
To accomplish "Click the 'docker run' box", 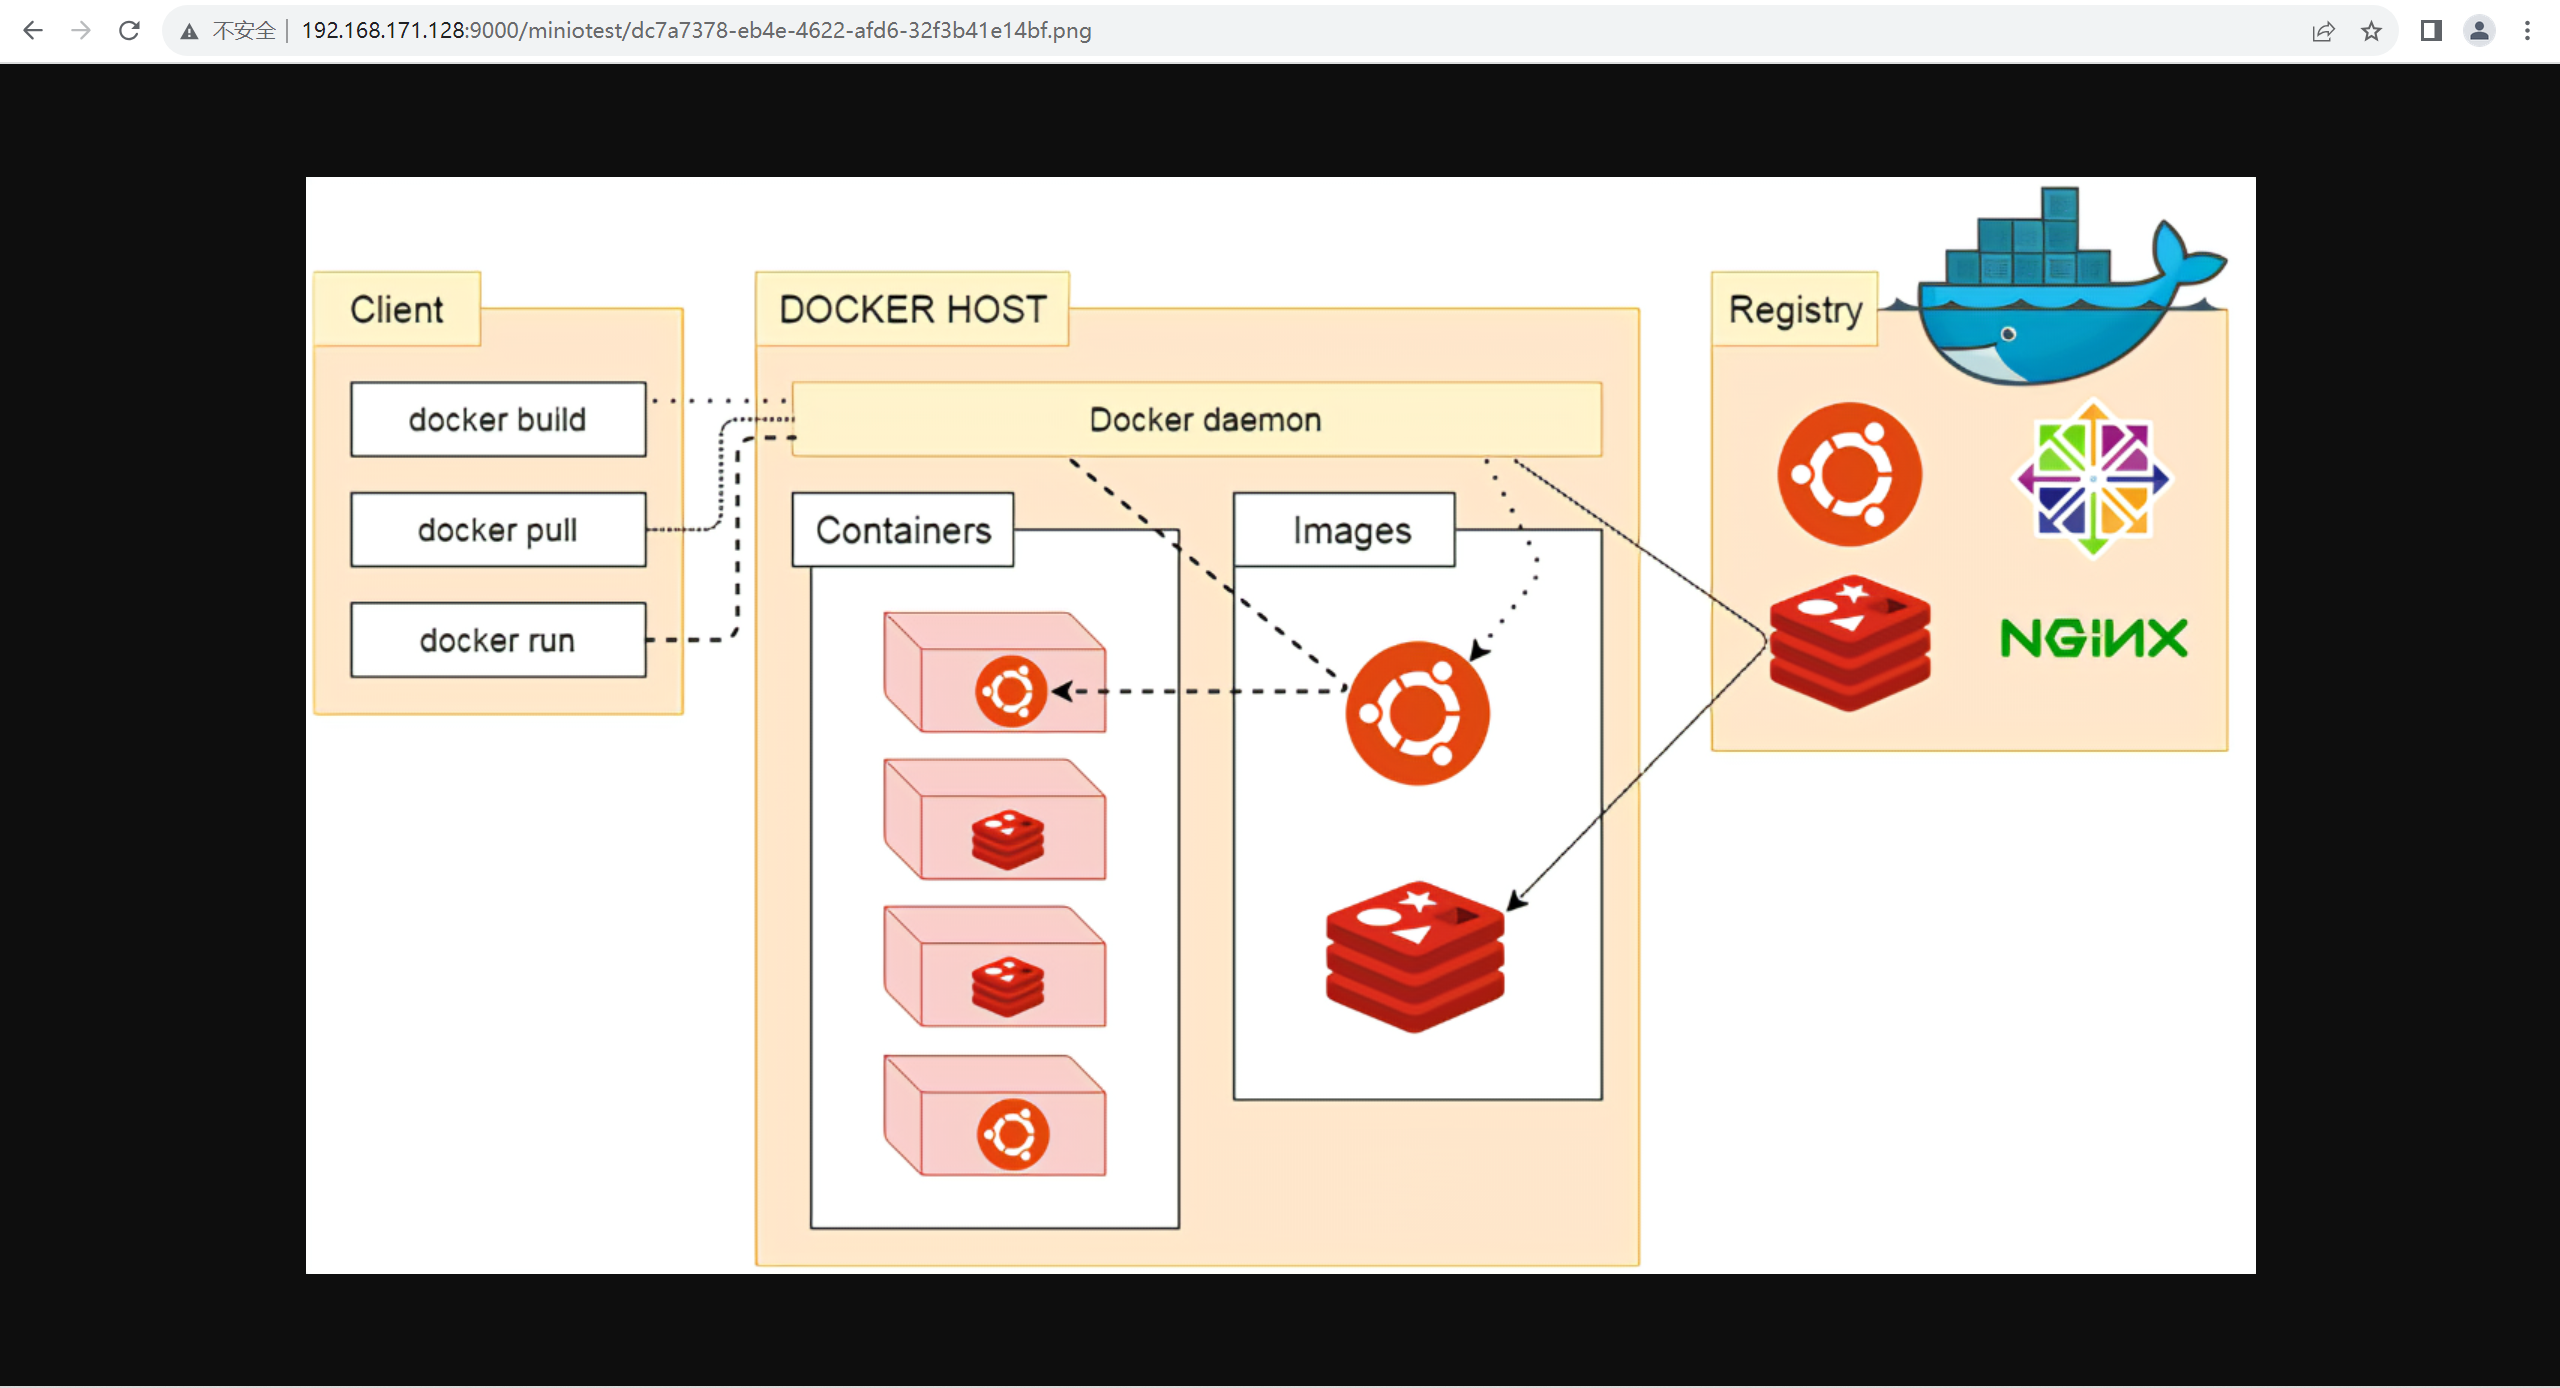I will click(x=498, y=639).
